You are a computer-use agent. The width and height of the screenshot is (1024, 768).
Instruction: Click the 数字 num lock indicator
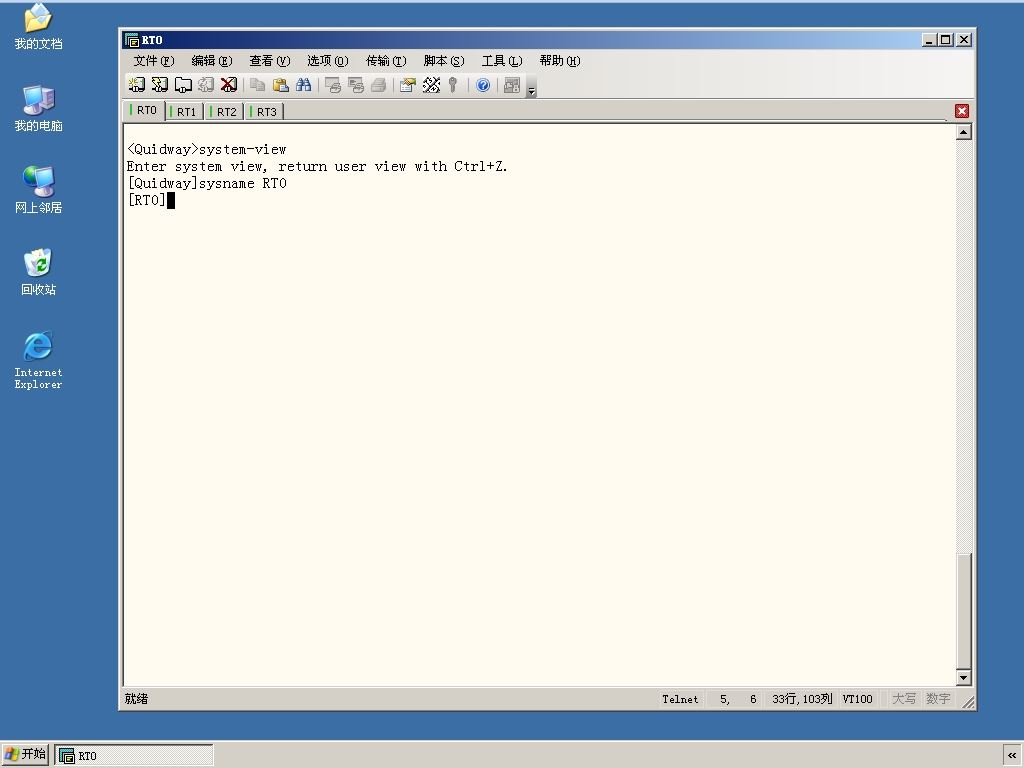(x=938, y=699)
